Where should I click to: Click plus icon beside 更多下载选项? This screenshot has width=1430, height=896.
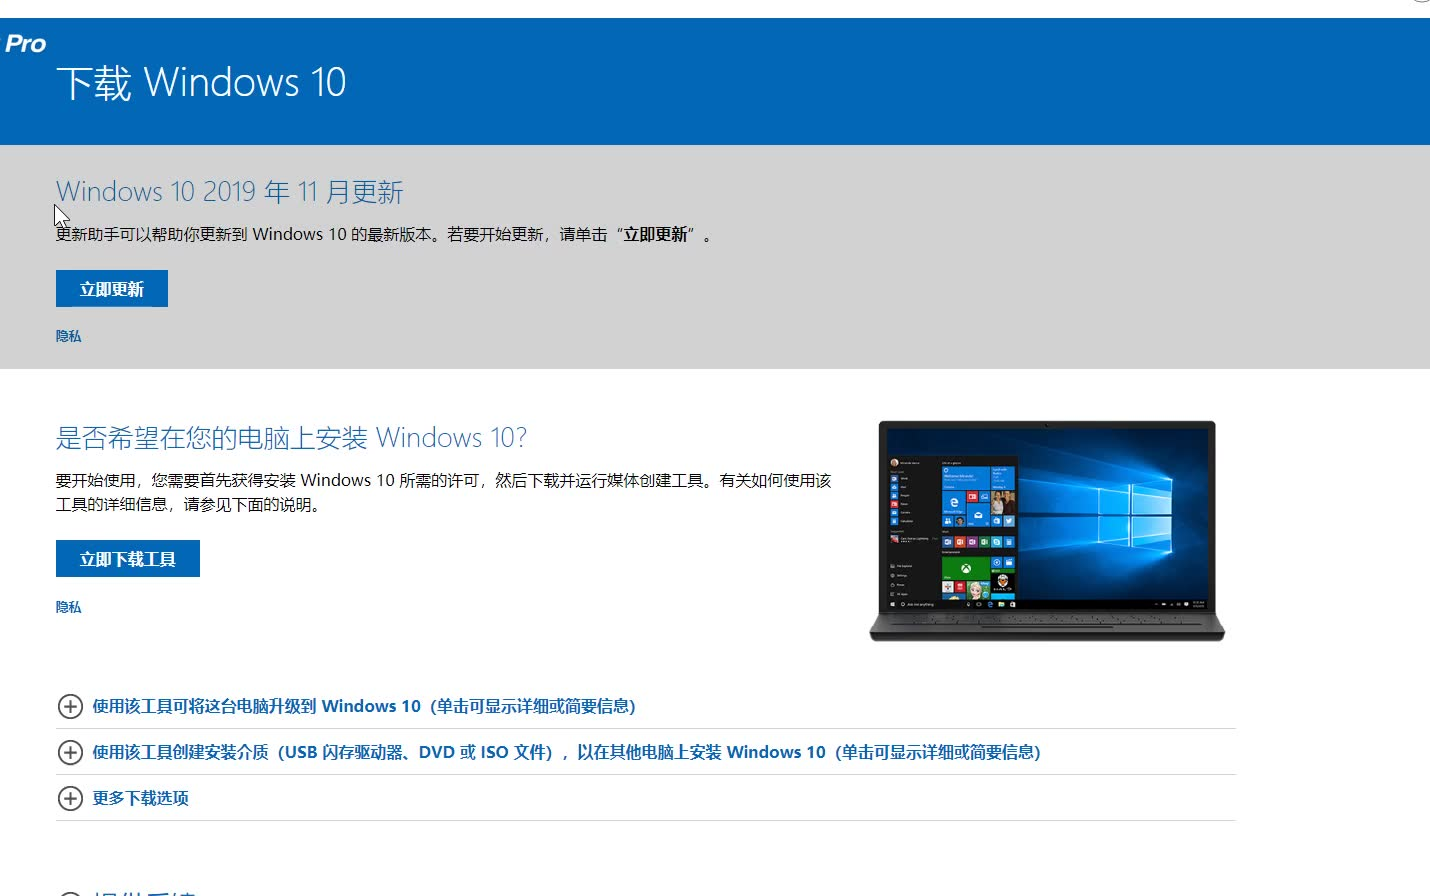(70, 798)
